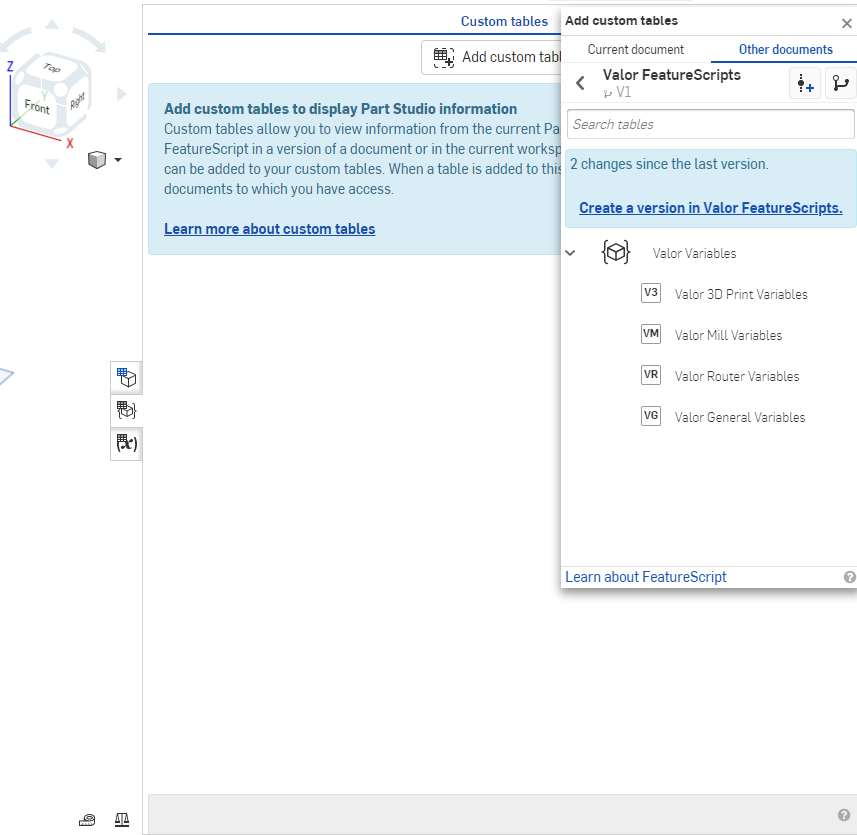Image resolution: width=857 pixels, height=835 pixels.
Task: Click the measure tape icon
Action: pyautogui.click(x=87, y=820)
